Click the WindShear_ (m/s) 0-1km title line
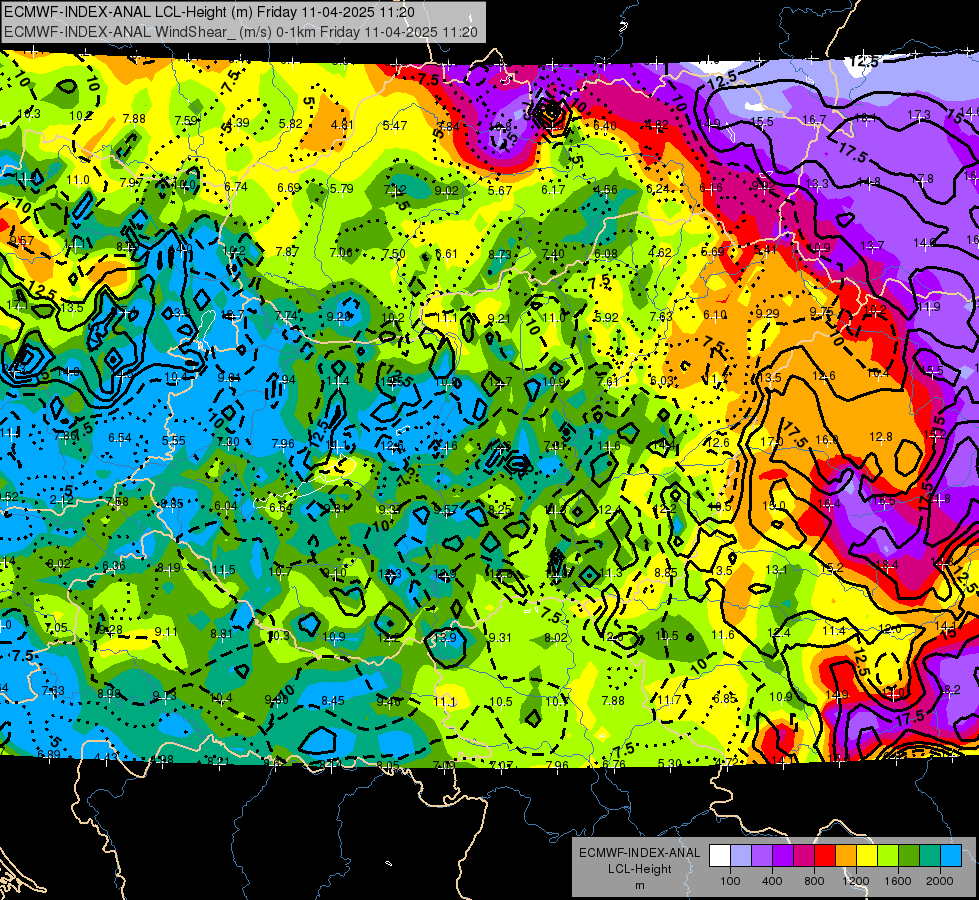This screenshot has width=979, height=900. tap(240, 32)
